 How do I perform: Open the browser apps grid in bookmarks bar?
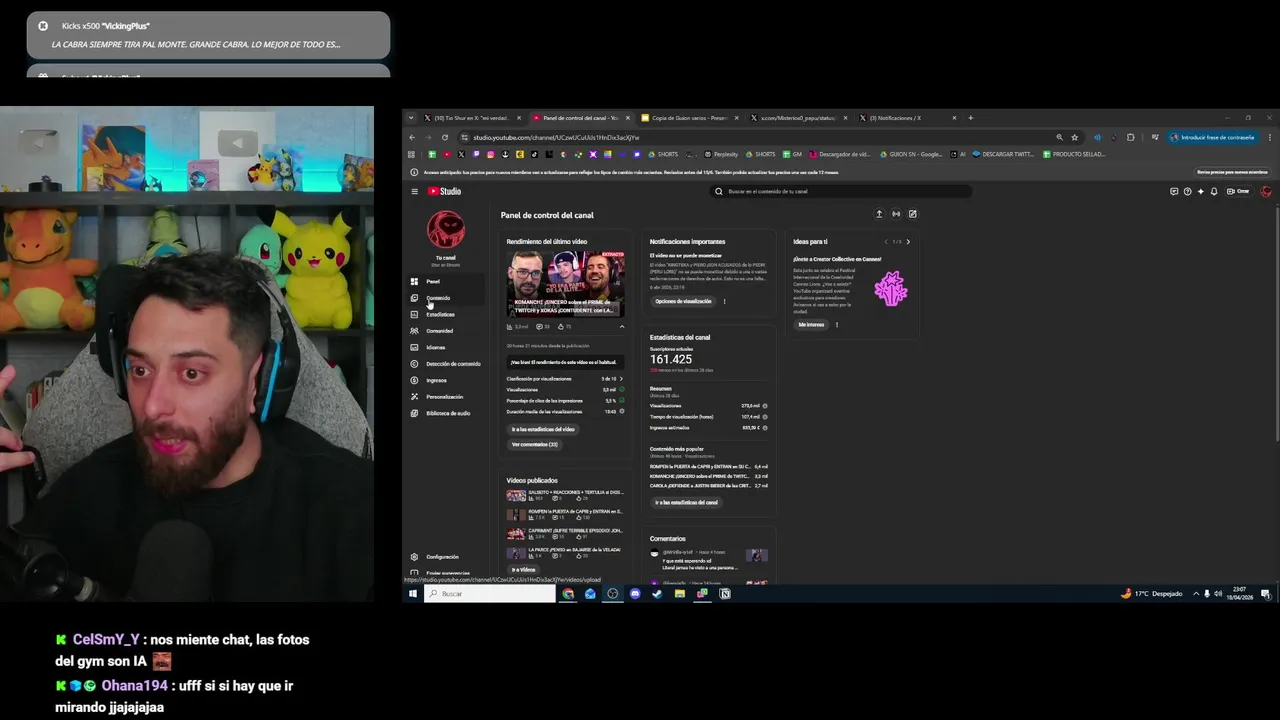[x=411, y=154]
